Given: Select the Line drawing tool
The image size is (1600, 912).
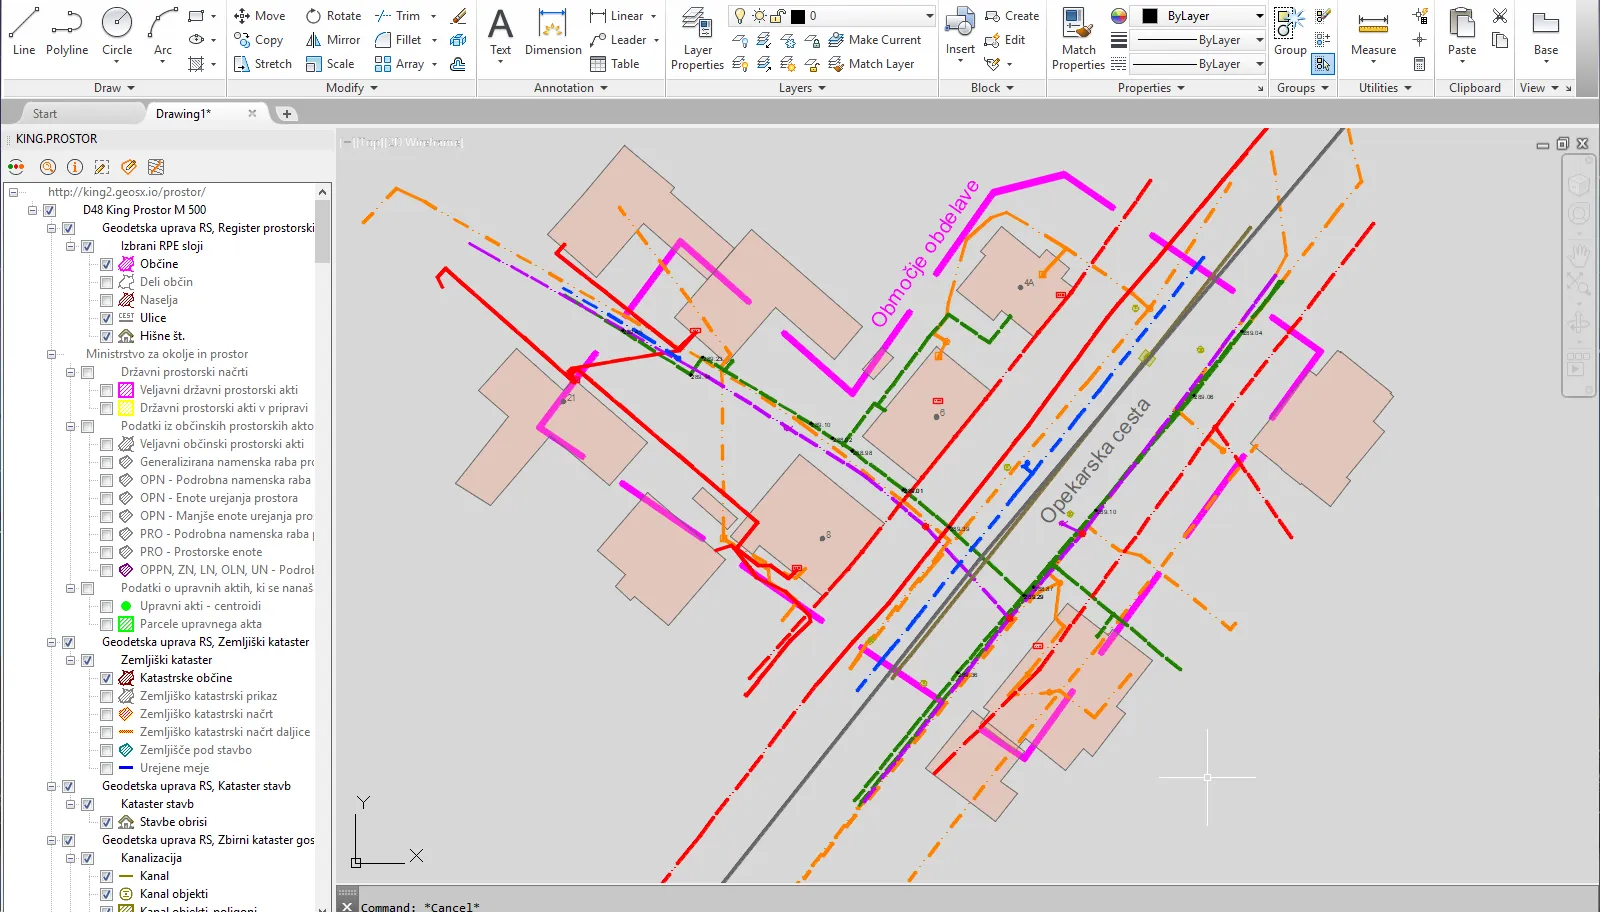Looking at the screenshot, I should [23, 31].
